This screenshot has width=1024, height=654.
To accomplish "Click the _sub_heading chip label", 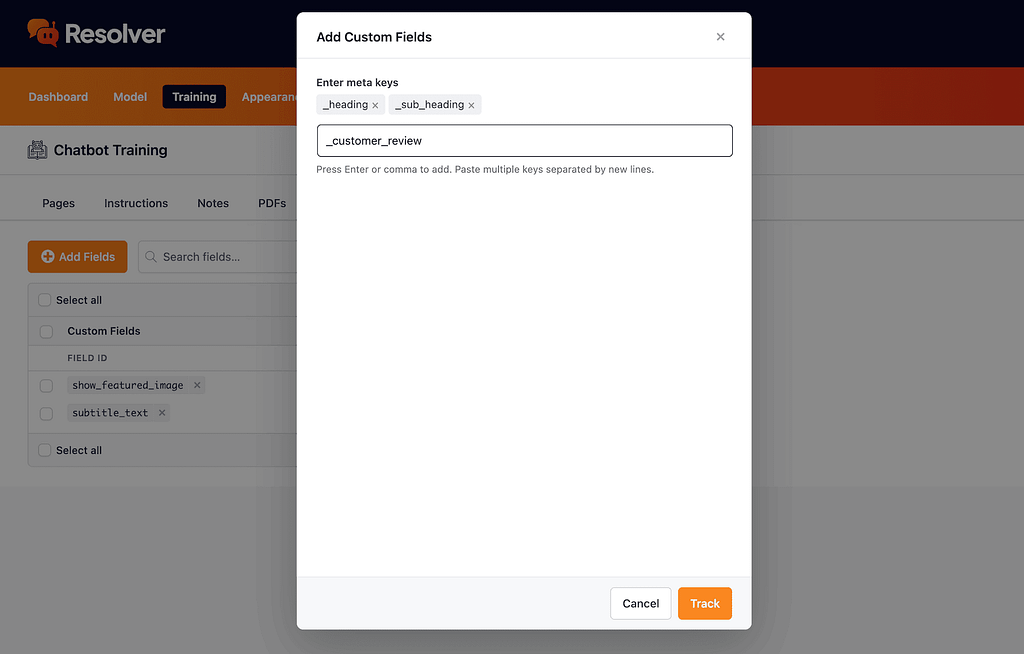I will [x=429, y=105].
